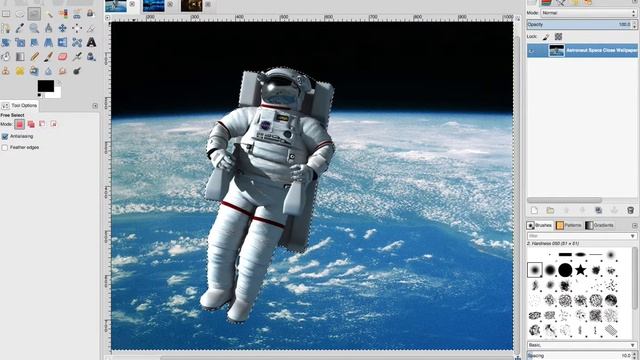The width and height of the screenshot is (640, 360).
Task: Delete the layer with trash button
Action: 630,211
